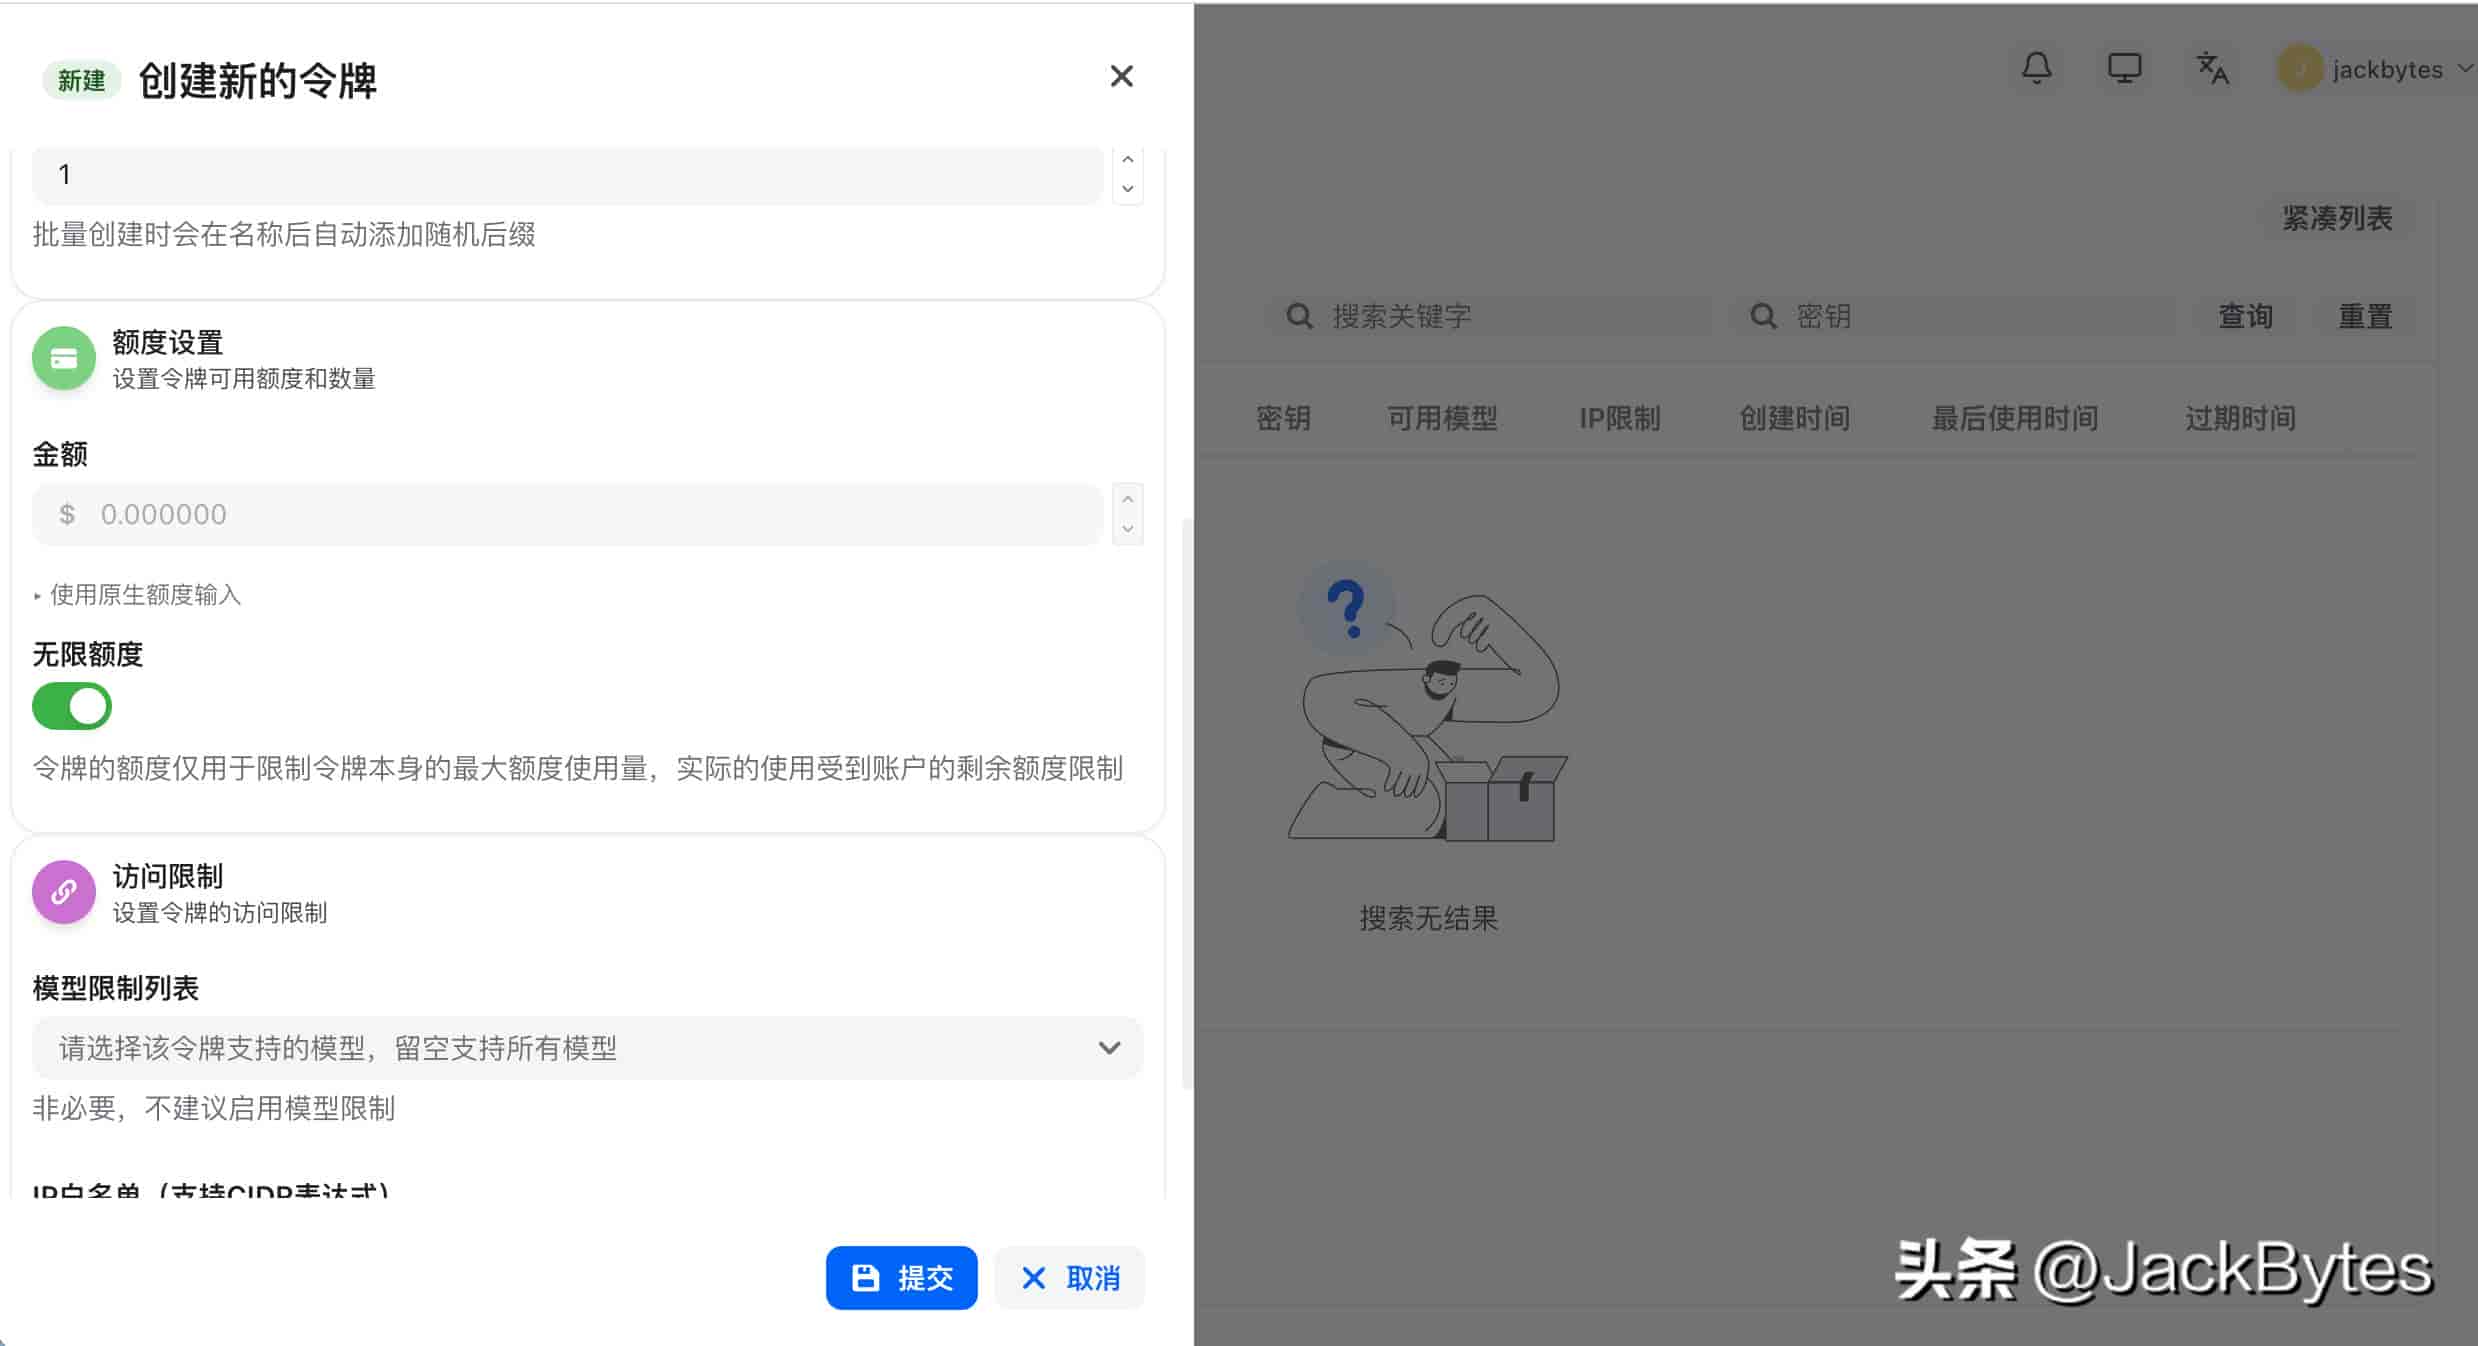Image resolution: width=2478 pixels, height=1346 pixels.
Task: Close the create new token panel
Action: pos(1121,76)
